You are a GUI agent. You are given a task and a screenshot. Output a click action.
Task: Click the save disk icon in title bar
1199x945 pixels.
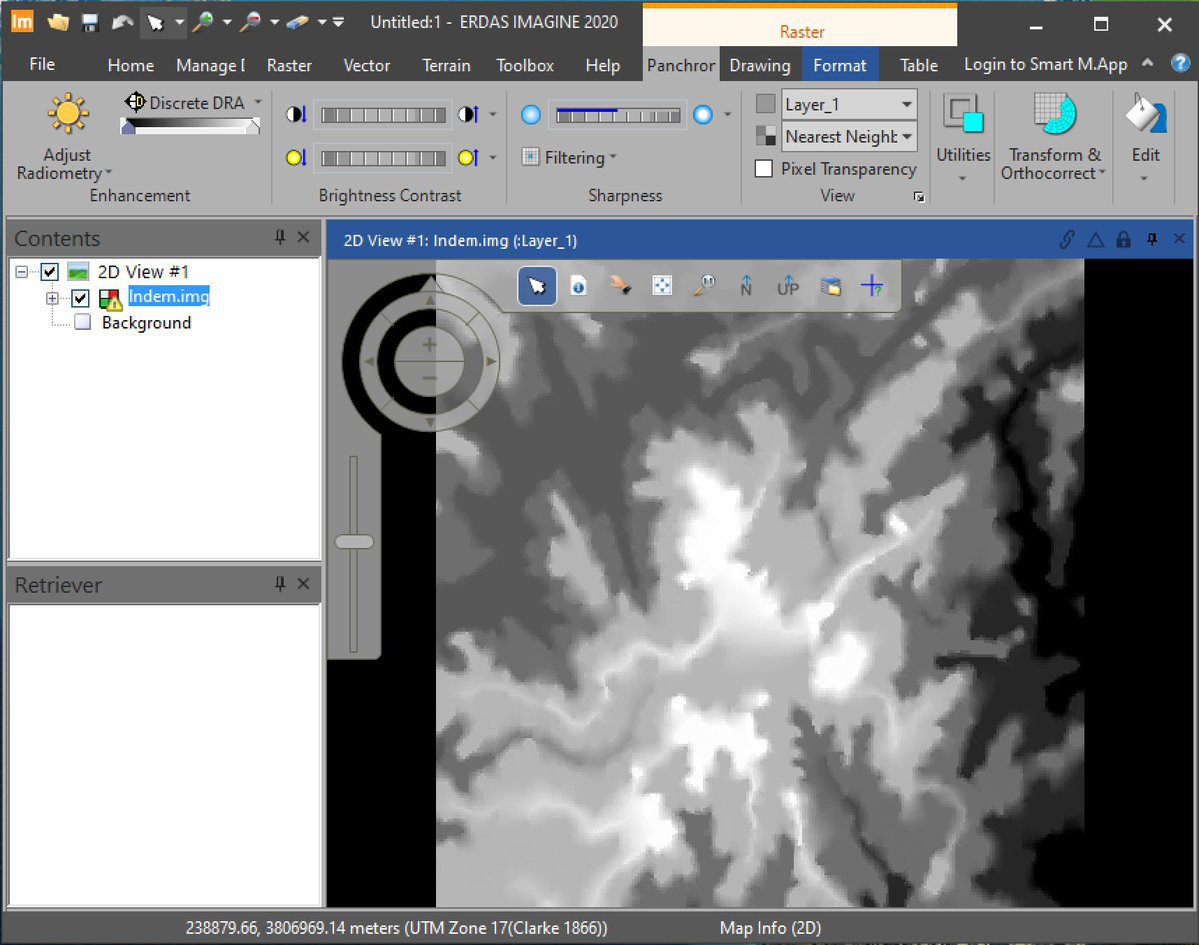(x=90, y=22)
